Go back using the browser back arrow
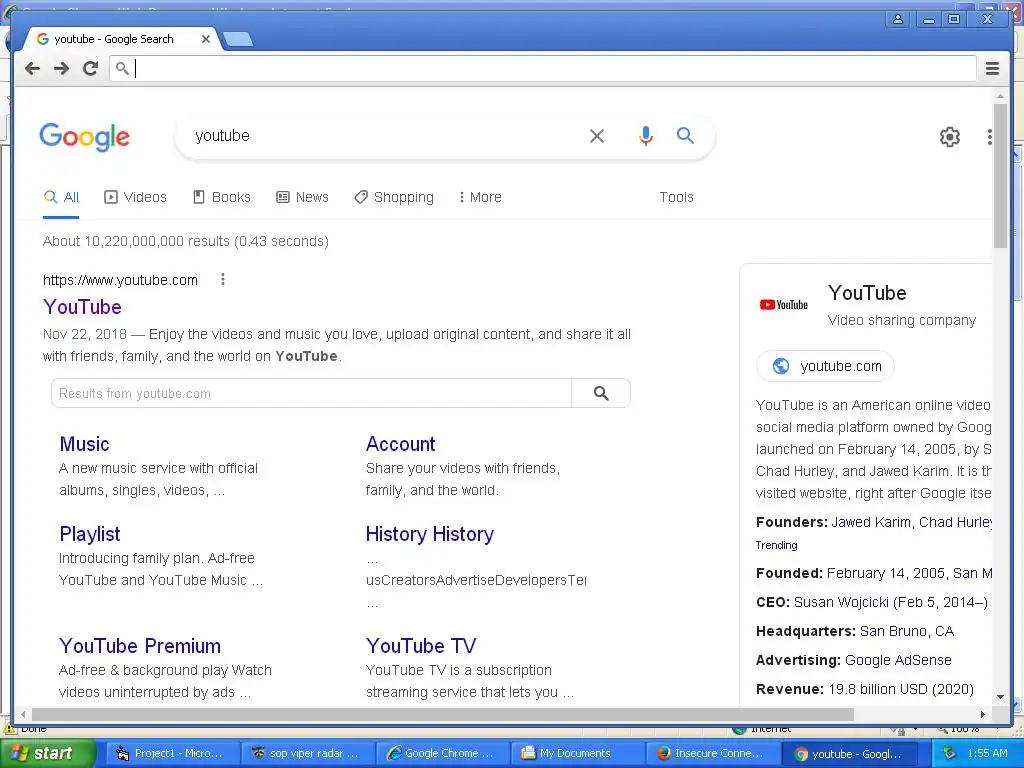1024x768 pixels. (32, 68)
